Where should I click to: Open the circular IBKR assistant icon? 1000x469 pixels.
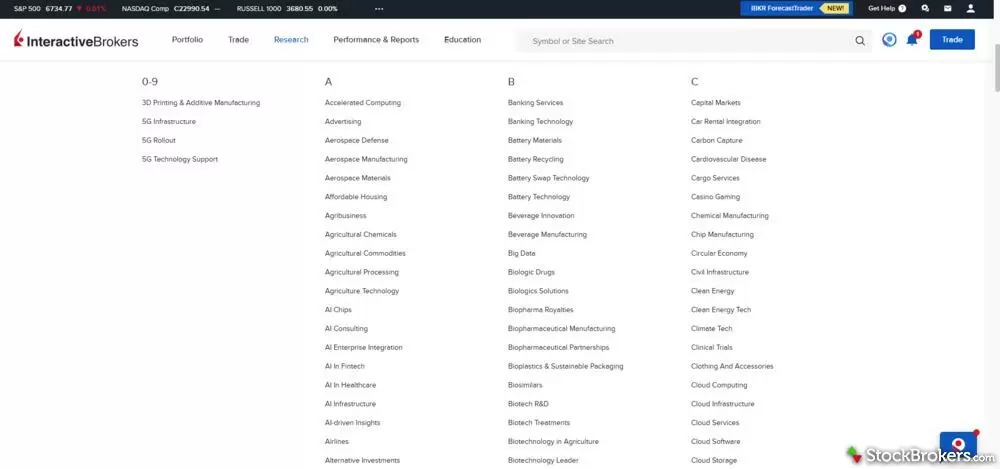click(889, 40)
